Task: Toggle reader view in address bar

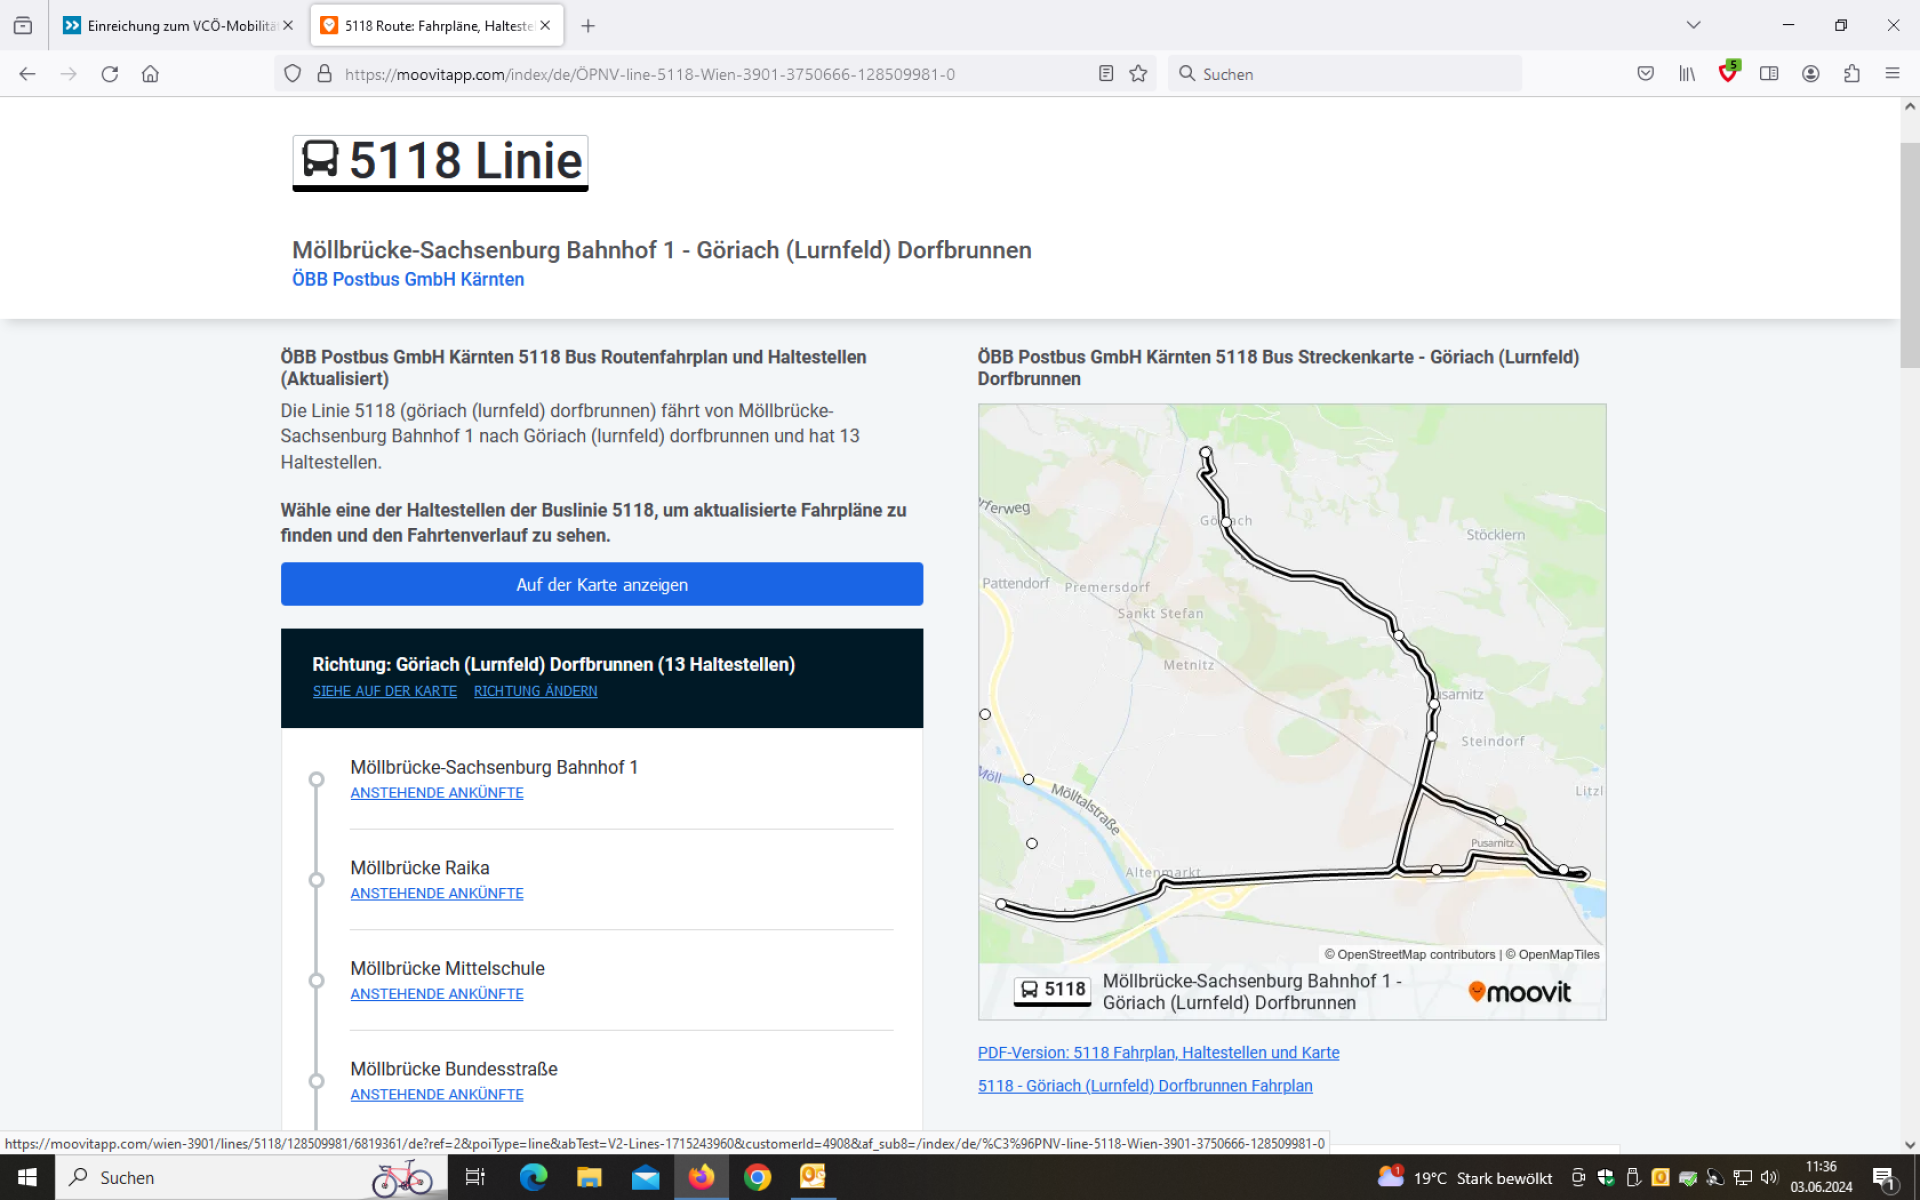Action: [x=1106, y=74]
